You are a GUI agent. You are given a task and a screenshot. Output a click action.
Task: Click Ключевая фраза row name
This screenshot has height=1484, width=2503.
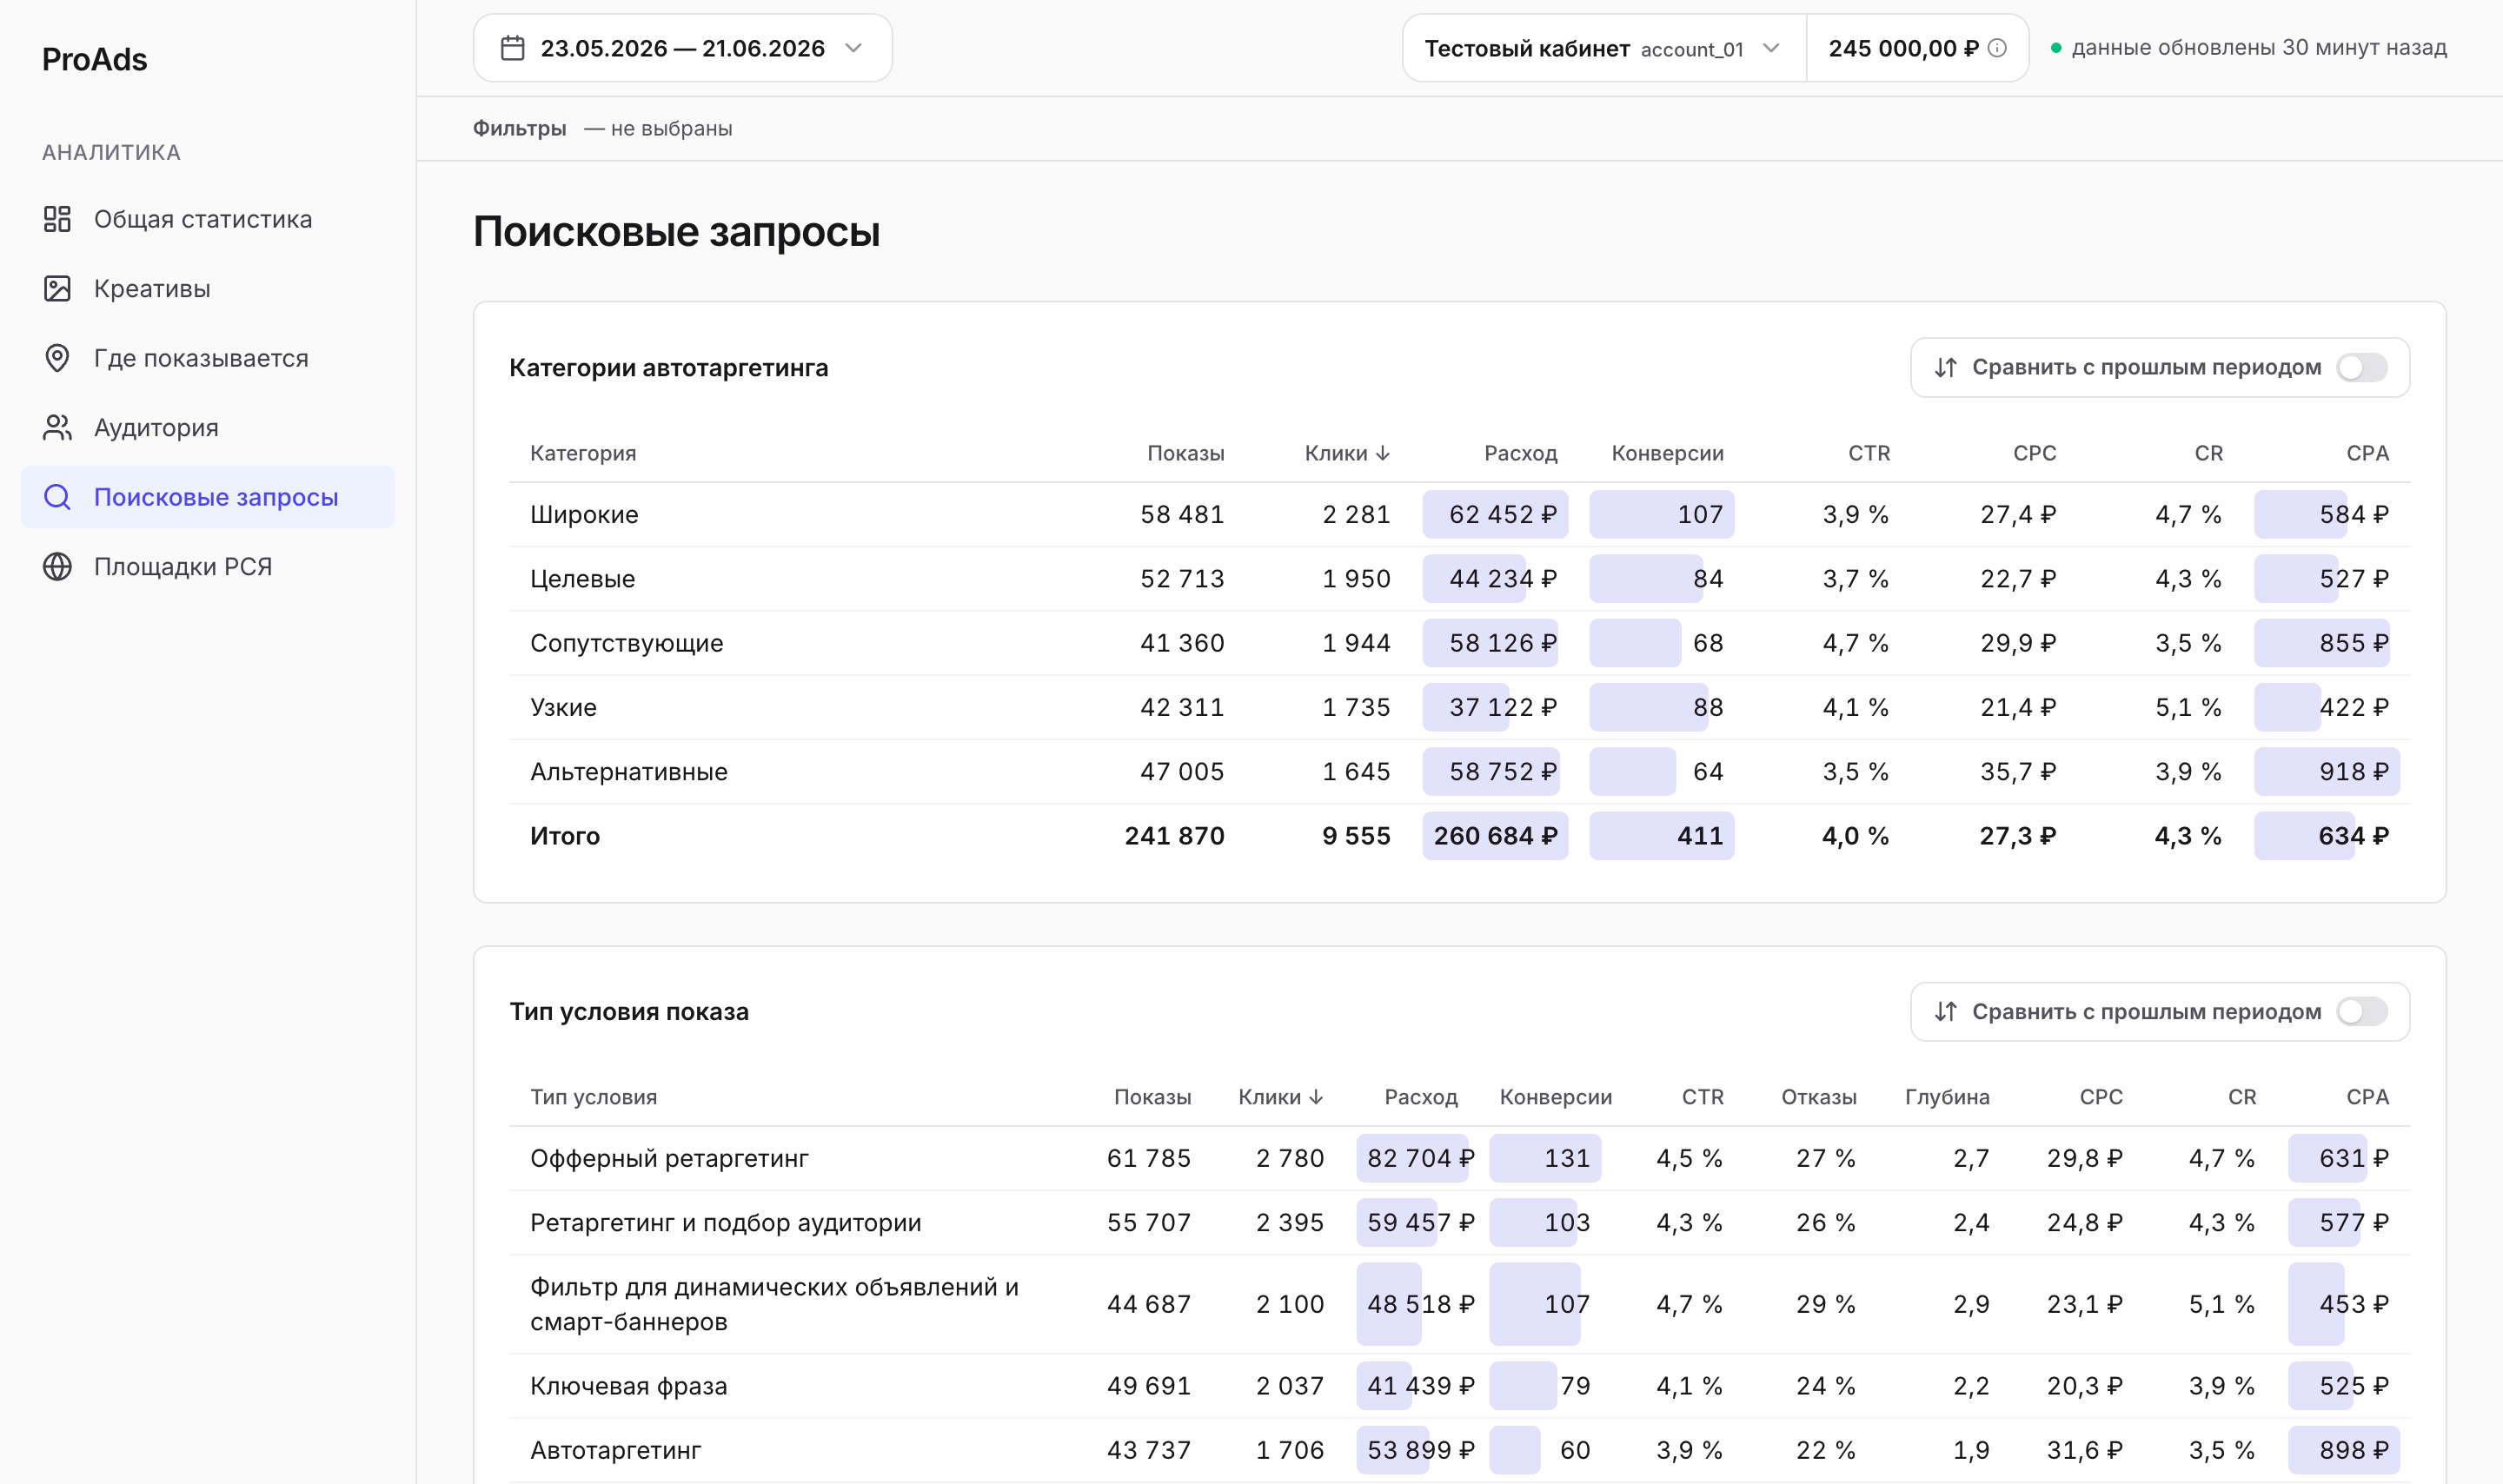point(629,1386)
